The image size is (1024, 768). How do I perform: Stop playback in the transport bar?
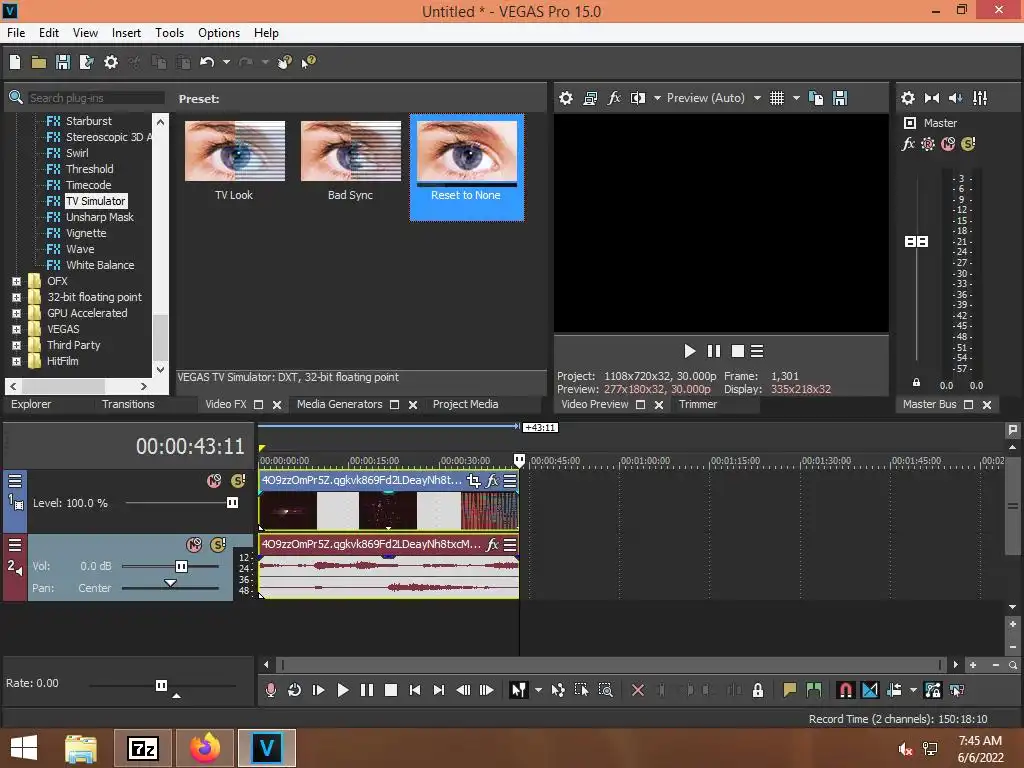[x=391, y=690]
